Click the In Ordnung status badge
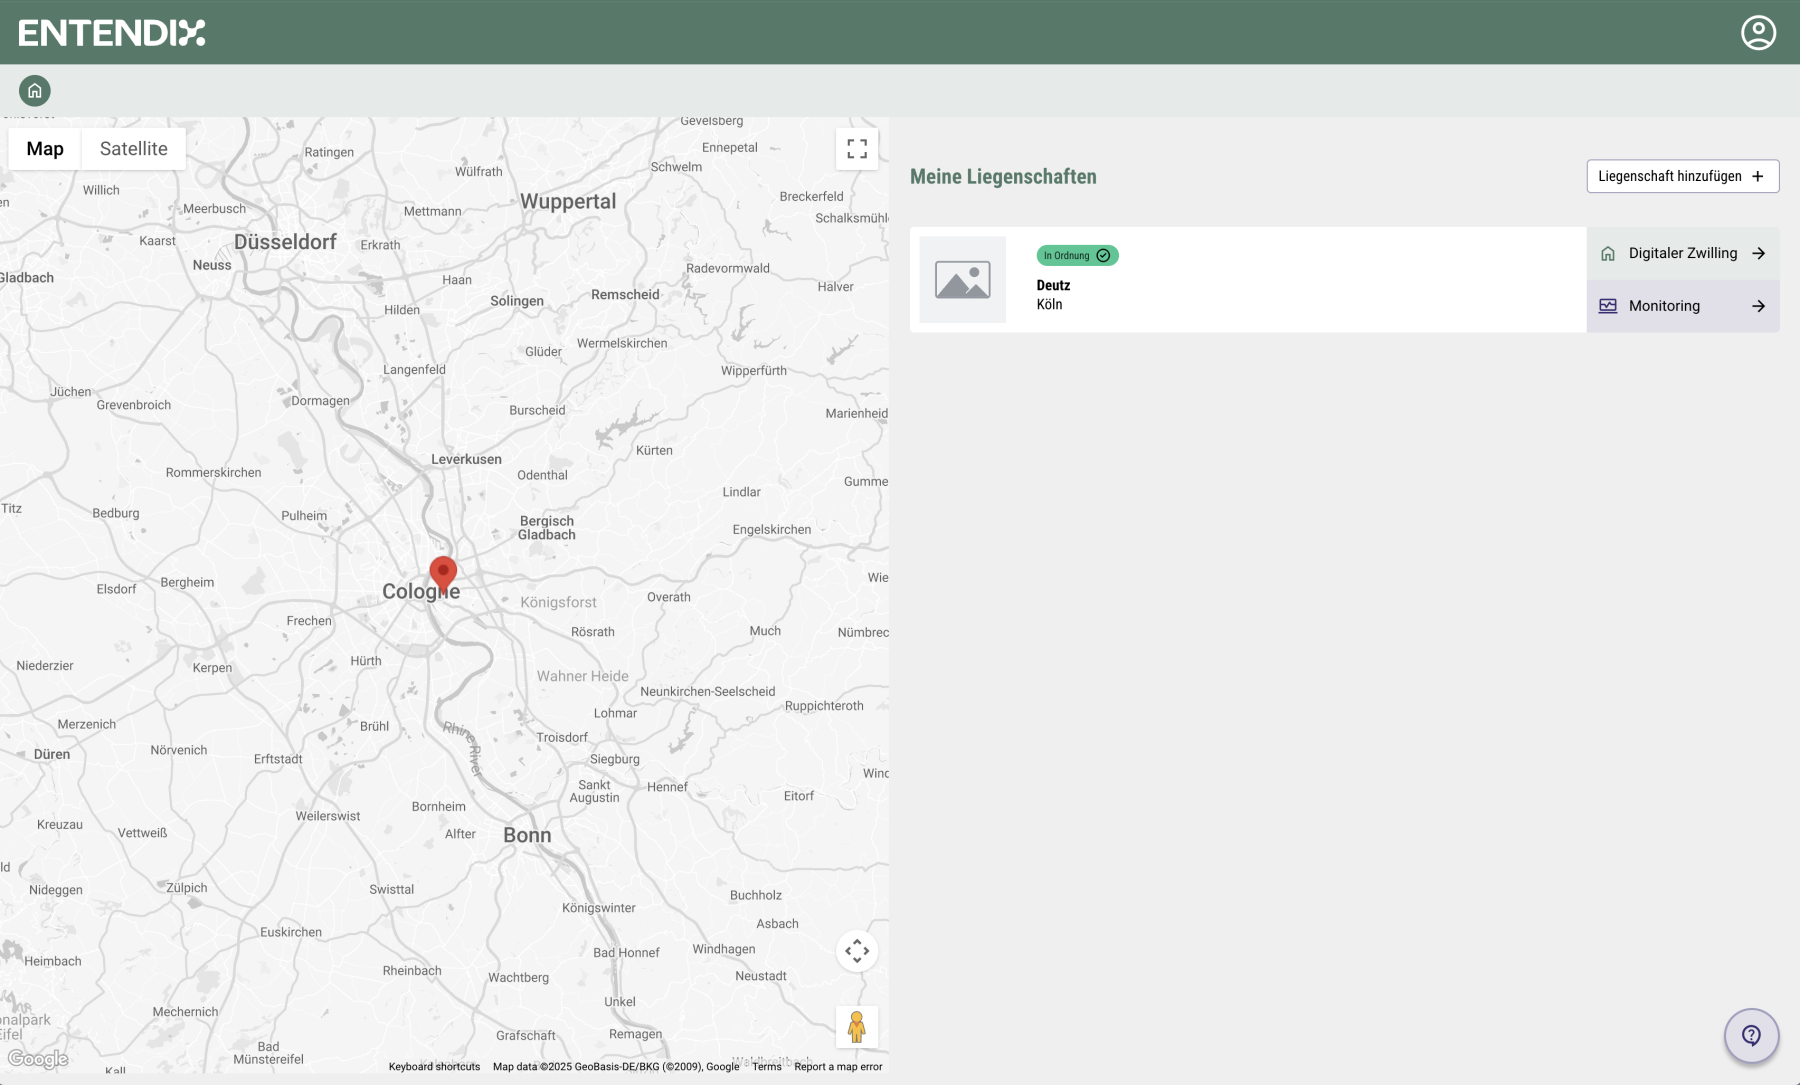This screenshot has width=1800, height=1085. click(x=1077, y=256)
